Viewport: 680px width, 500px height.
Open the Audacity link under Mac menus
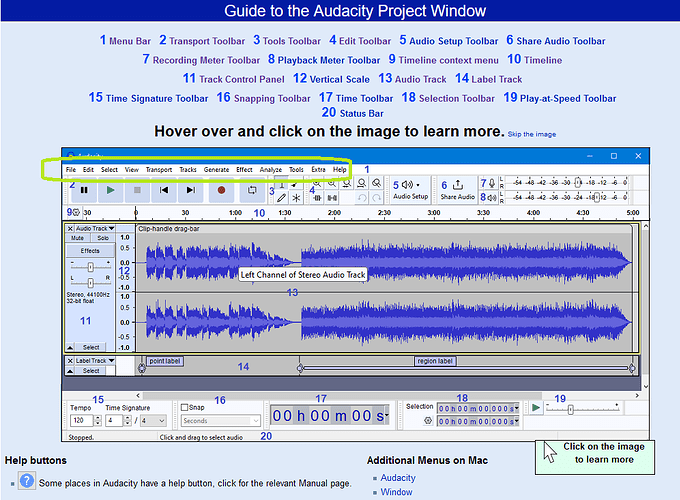click(x=398, y=477)
